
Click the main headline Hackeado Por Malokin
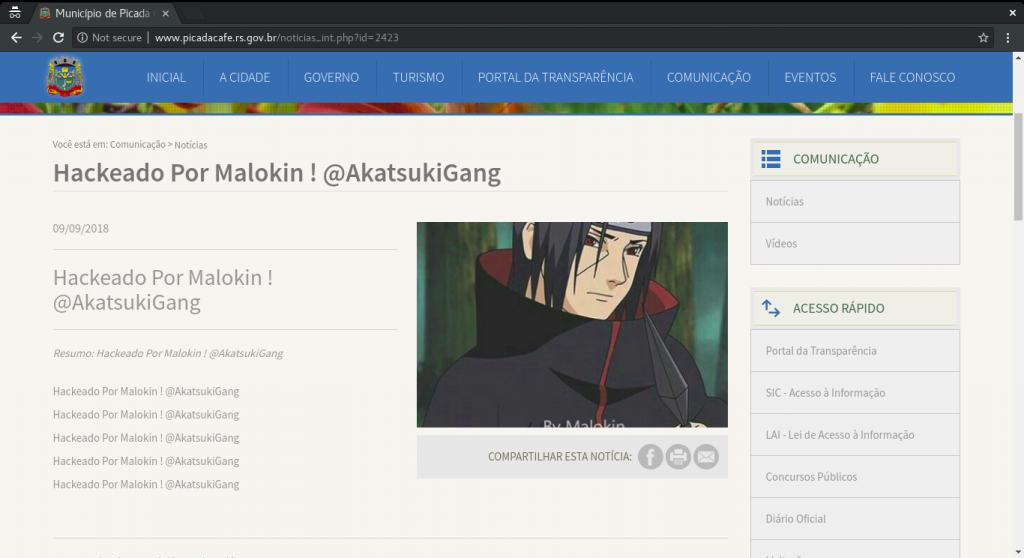(277, 172)
